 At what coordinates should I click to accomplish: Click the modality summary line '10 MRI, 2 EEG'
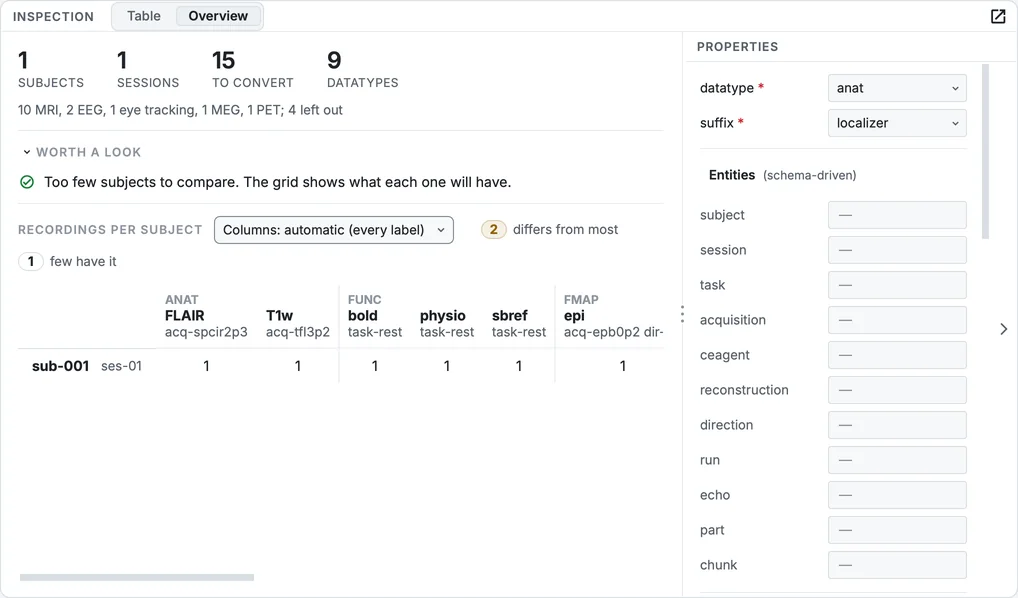click(x=180, y=110)
